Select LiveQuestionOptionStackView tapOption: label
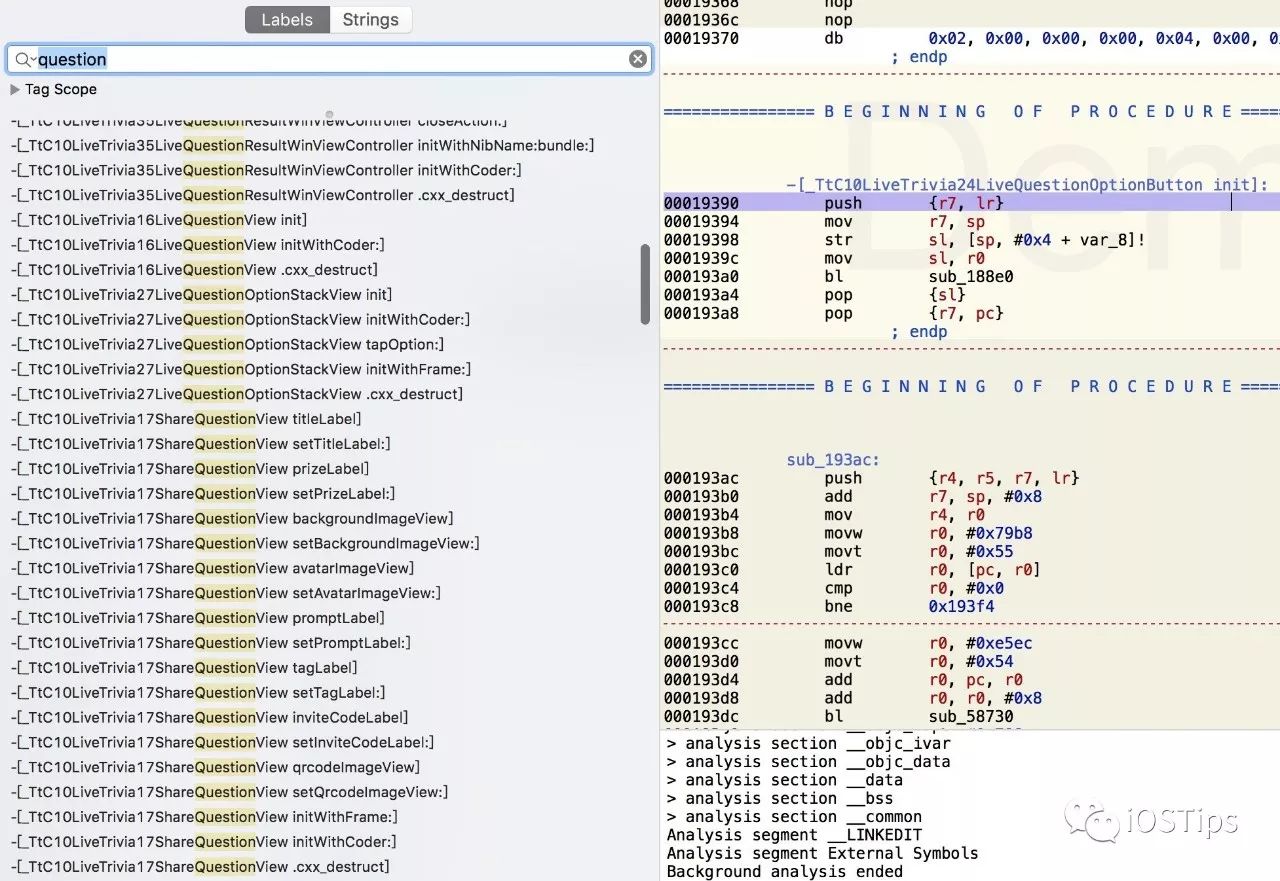The width and height of the screenshot is (1280, 881). tap(228, 344)
